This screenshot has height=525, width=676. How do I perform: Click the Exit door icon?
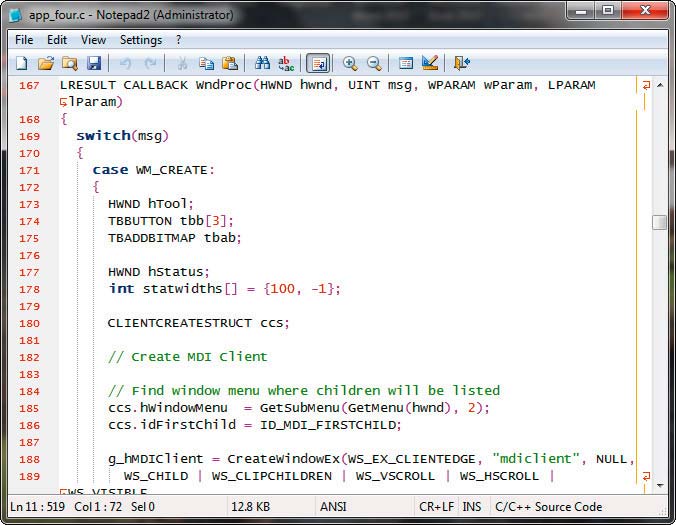462,63
